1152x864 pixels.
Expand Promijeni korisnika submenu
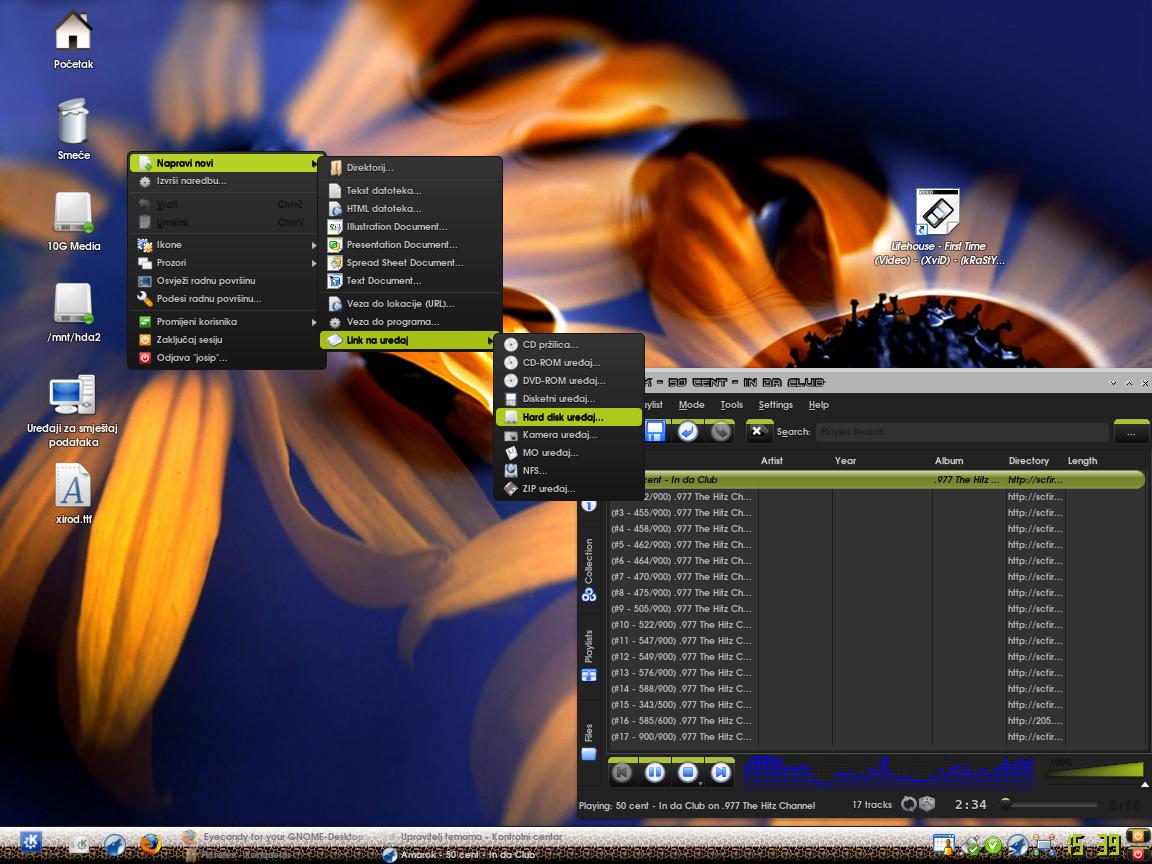pos(226,322)
